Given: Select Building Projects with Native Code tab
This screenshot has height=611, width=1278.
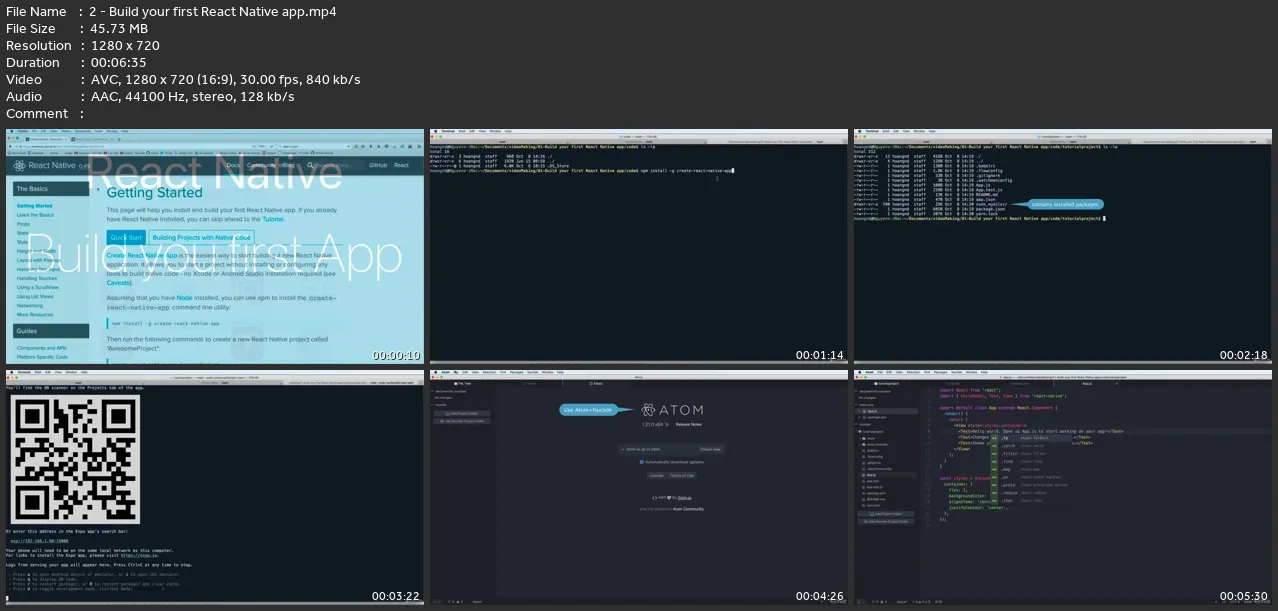Looking at the screenshot, I should (201, 238).
